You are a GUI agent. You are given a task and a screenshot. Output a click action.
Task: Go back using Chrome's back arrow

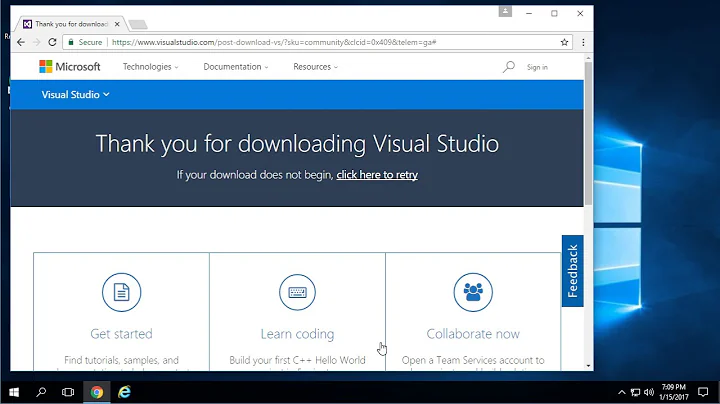(21, 42)
